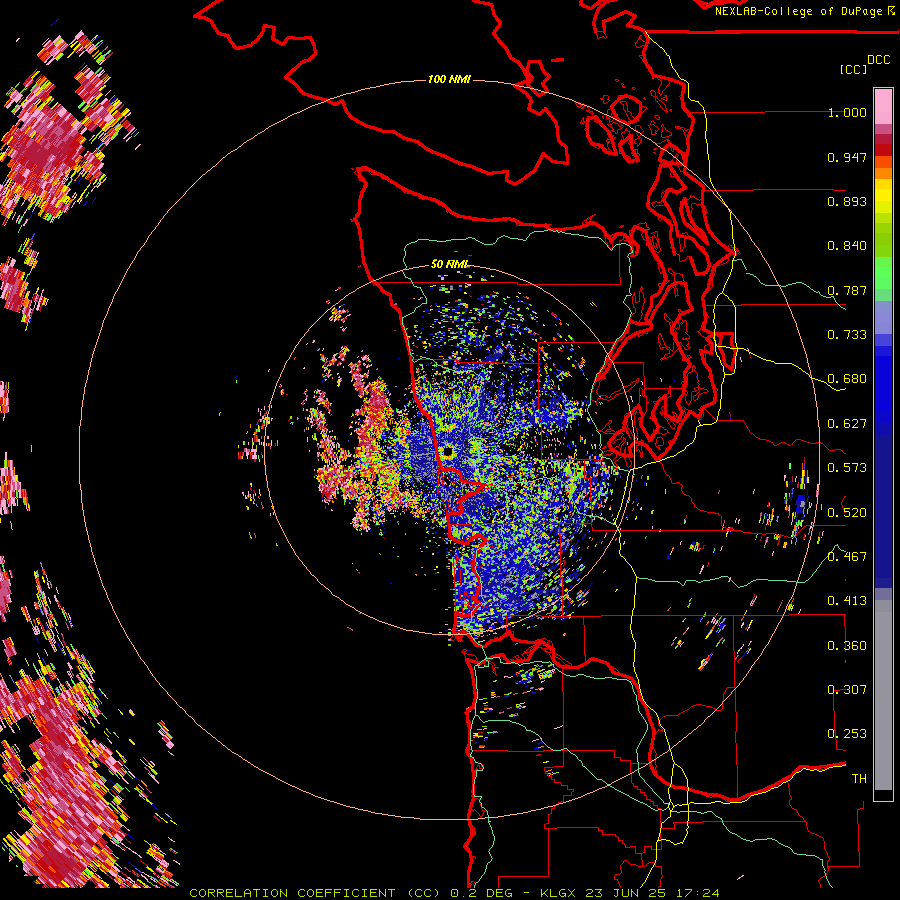Click the [CC] units label
Screen dimensions: 900x900
[853, 69]
